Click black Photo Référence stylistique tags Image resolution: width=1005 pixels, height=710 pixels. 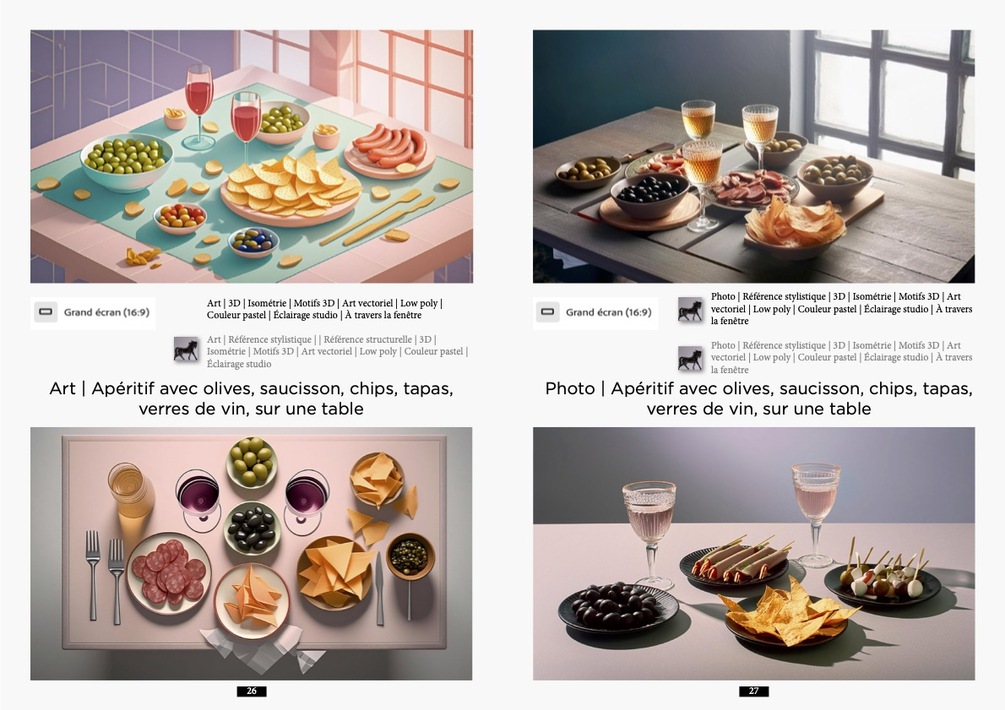click(x=841, y=308)
